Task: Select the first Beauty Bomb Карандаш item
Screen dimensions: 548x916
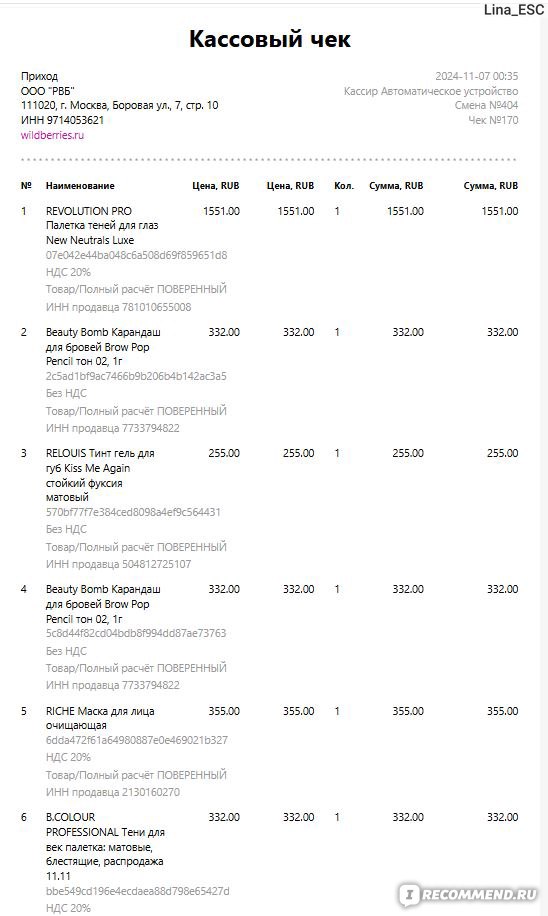Action: coord(103,346)
